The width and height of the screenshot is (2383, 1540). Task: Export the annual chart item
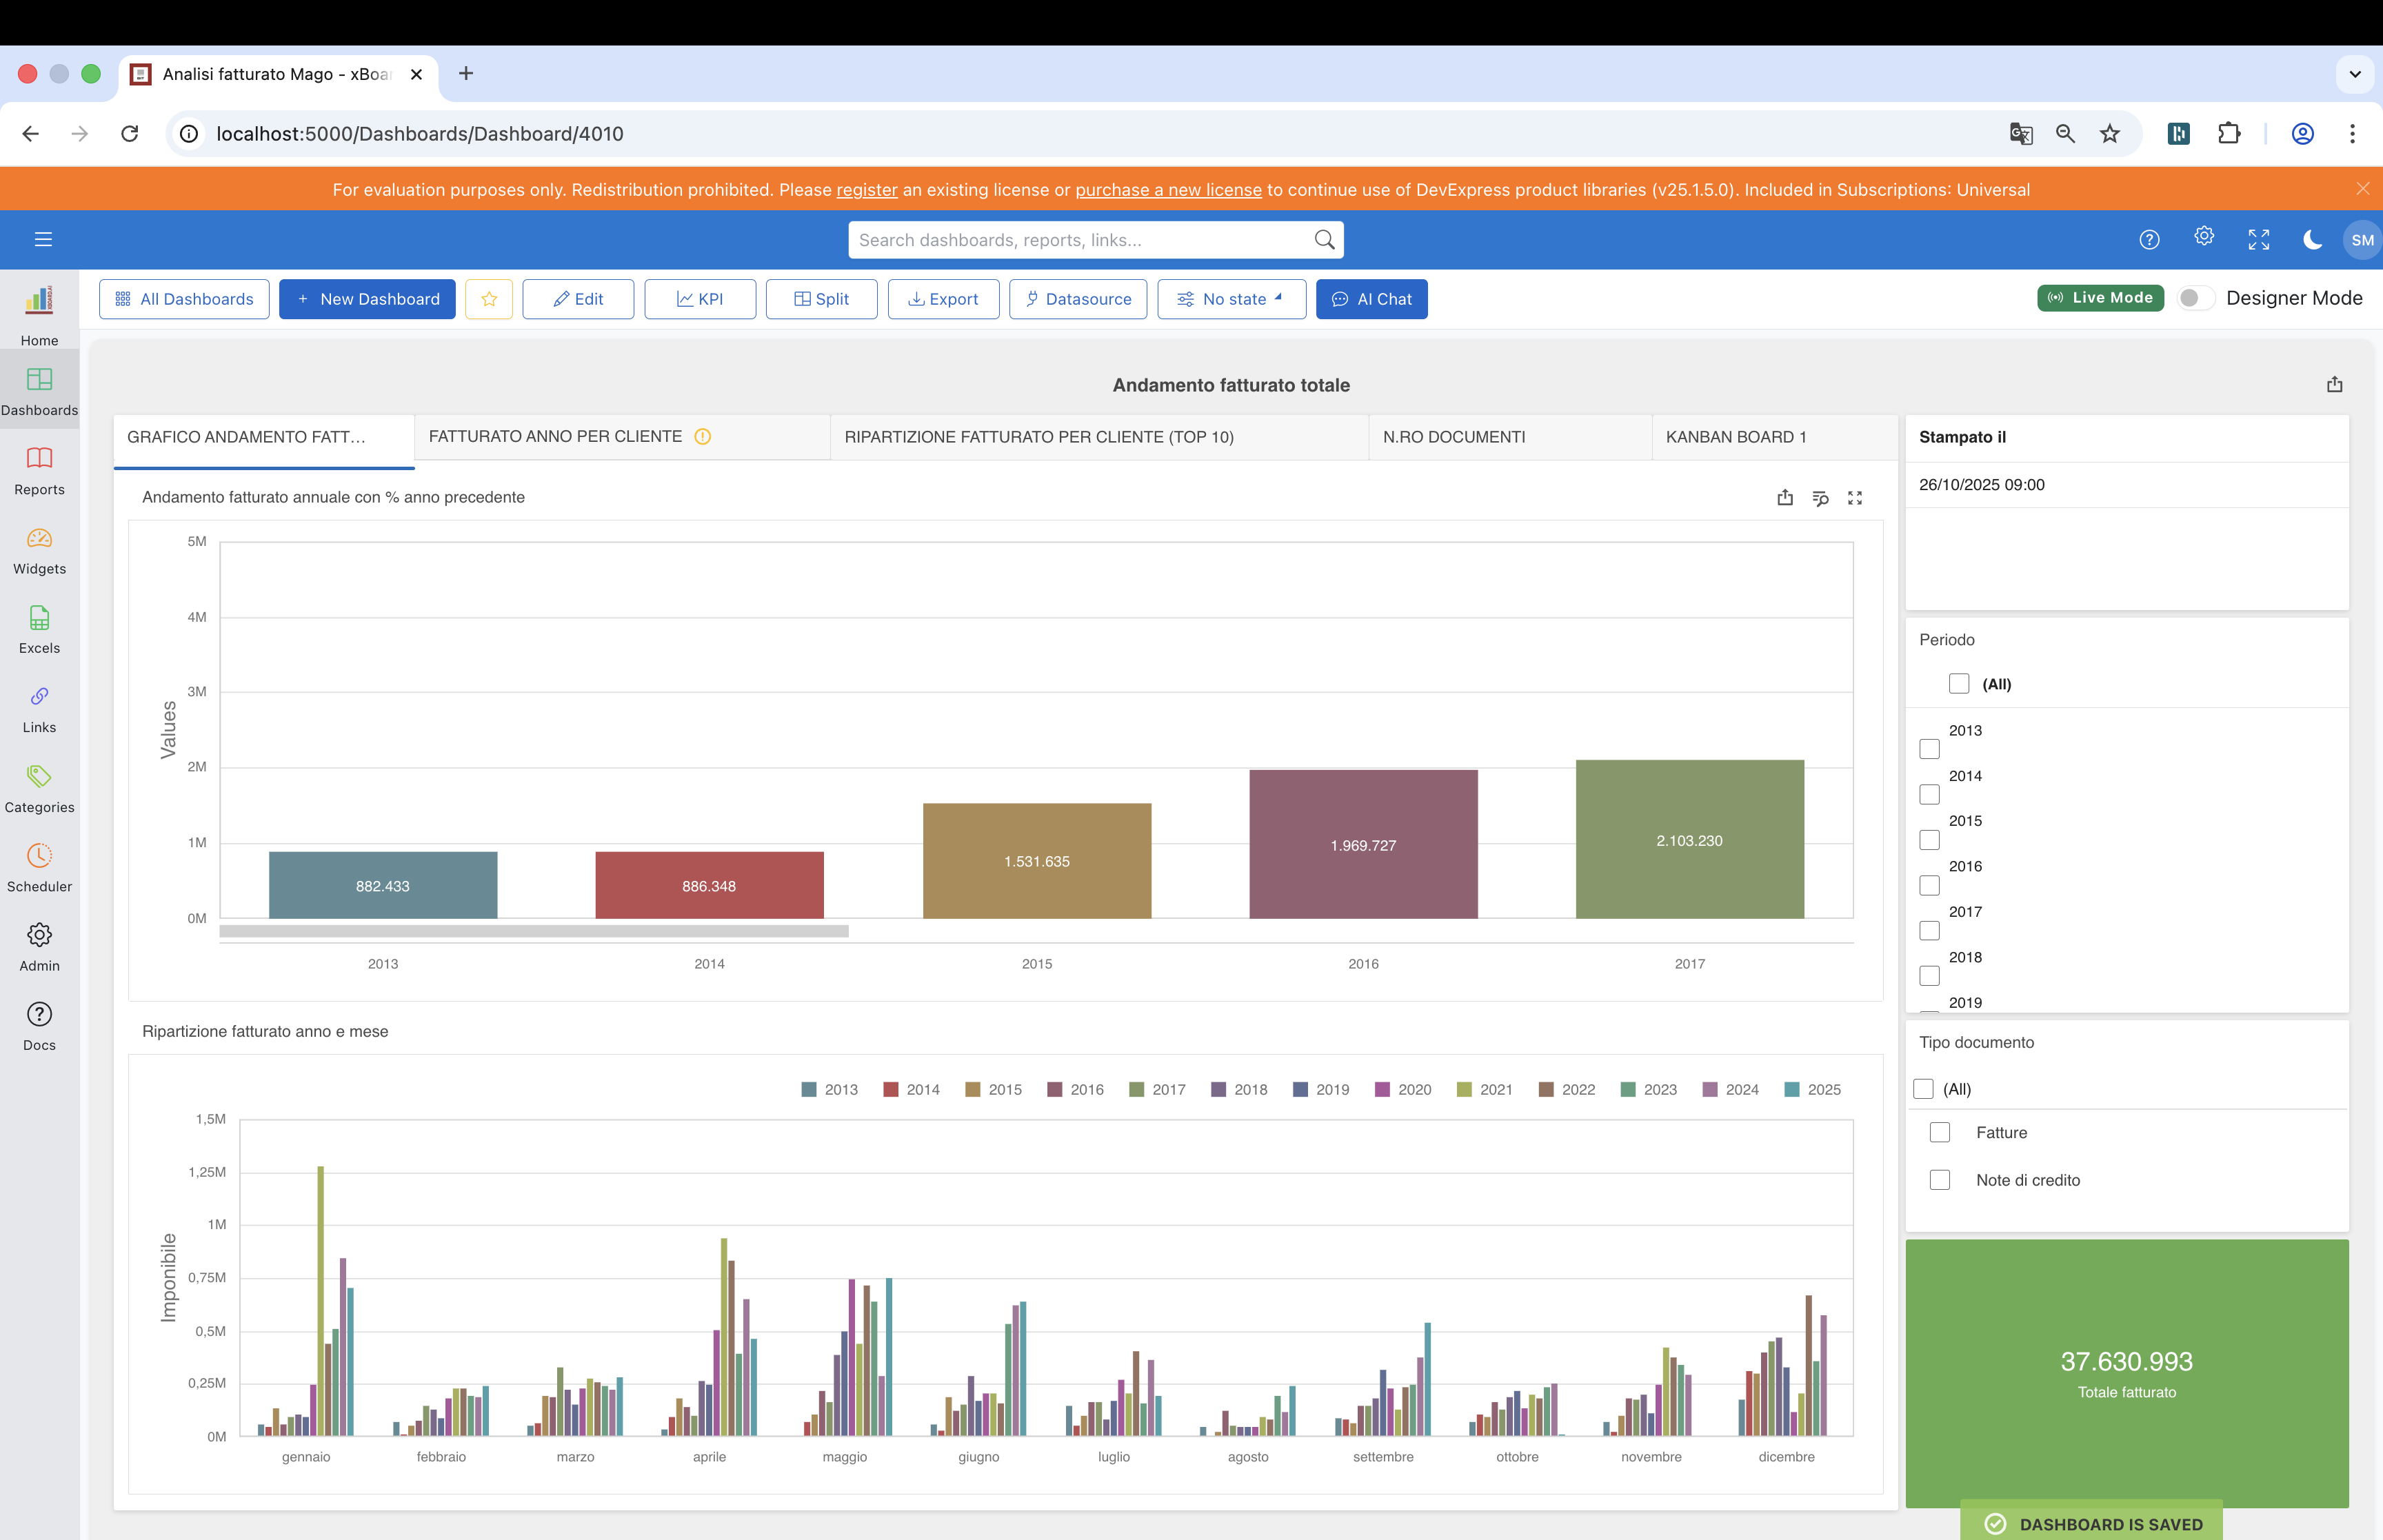tap(1785, 498)
